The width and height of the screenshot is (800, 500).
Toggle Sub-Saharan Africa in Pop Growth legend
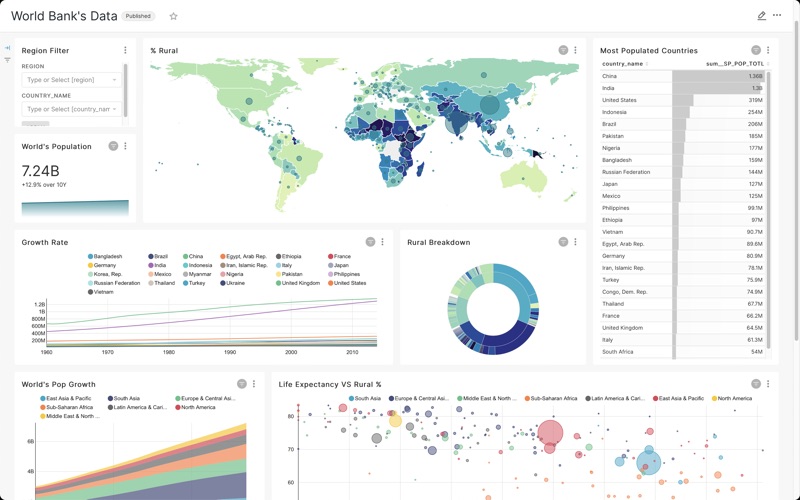(67, 407)
